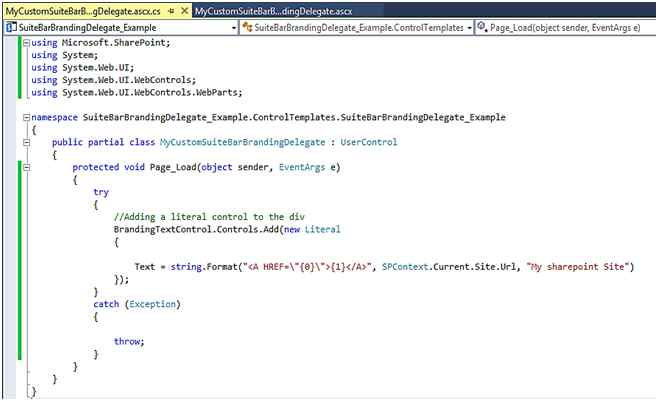The image size is (658, 401).
Task: Open the ControlTemplates class navigation dropdown
Action: (x=469, y=28)
